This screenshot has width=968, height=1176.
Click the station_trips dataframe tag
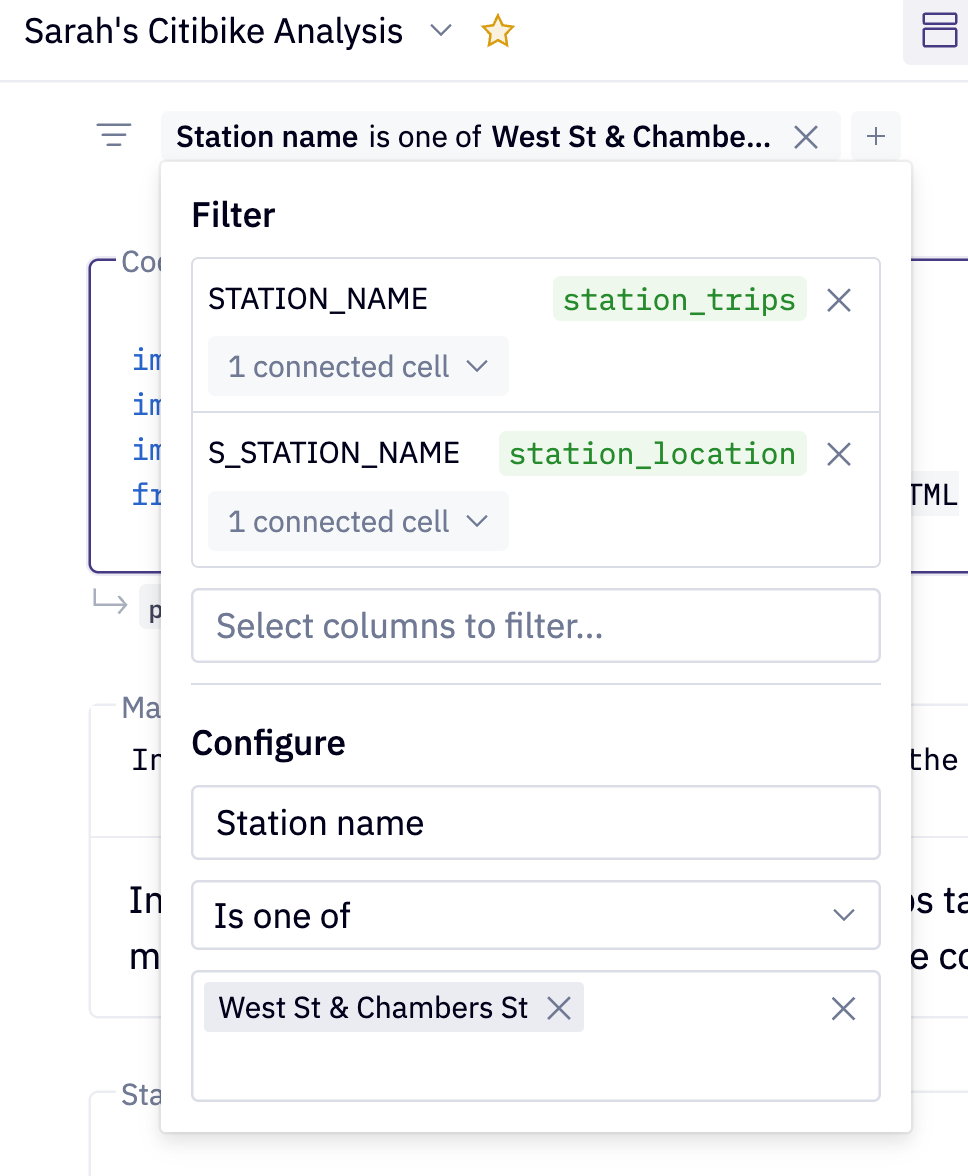click(x=679, y=299)
